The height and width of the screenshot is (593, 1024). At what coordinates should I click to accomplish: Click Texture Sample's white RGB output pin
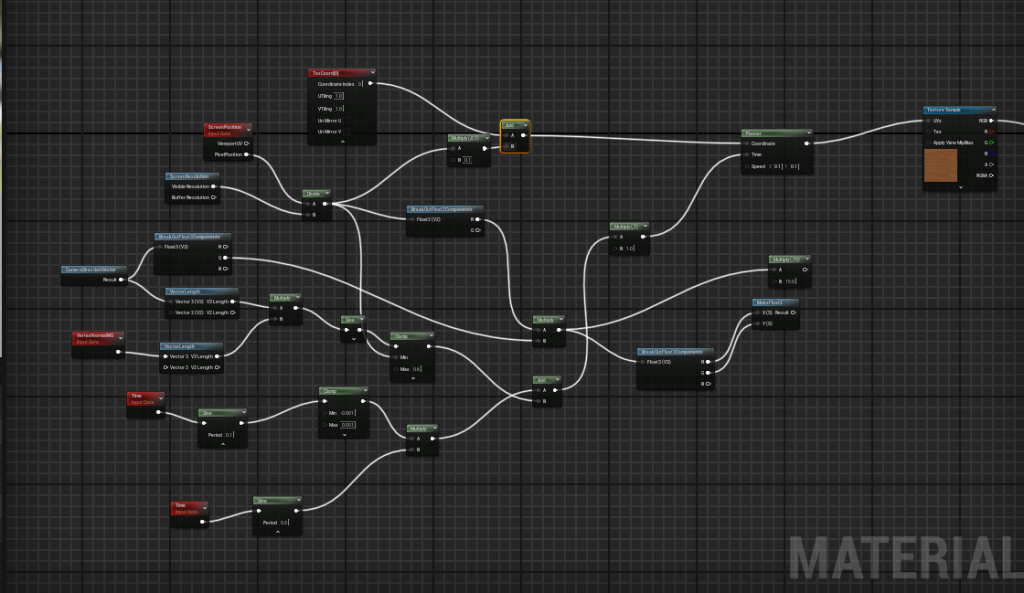991,121
